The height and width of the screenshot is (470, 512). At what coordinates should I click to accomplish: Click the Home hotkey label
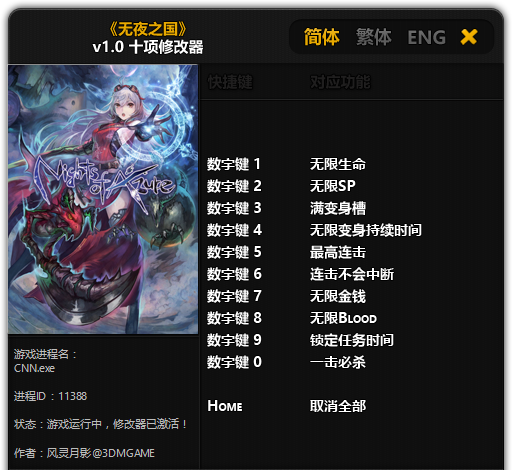[x=225, y=406]
